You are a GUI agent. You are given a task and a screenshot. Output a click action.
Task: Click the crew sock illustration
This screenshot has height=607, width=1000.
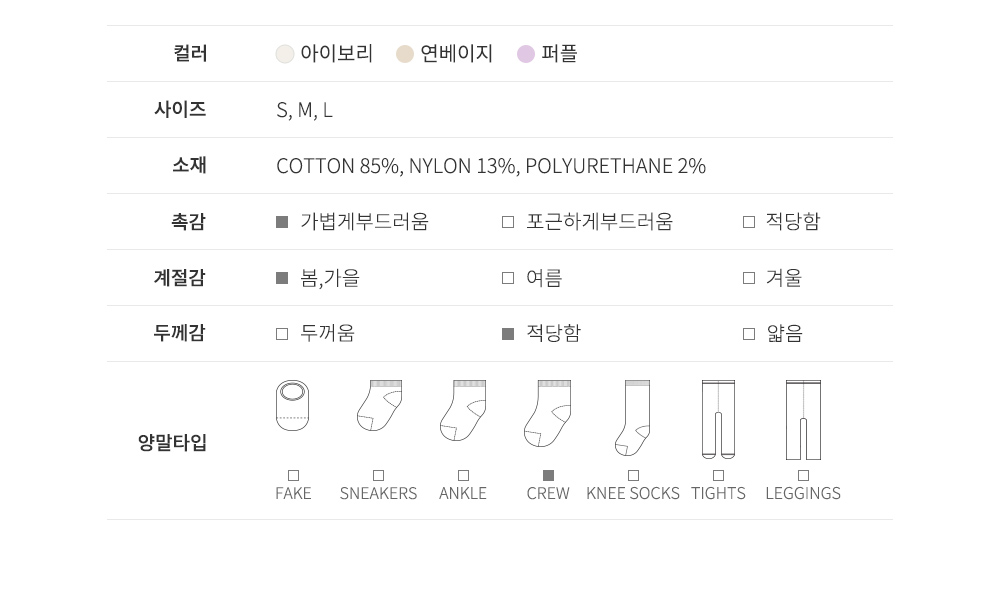[x=547, y=412]
